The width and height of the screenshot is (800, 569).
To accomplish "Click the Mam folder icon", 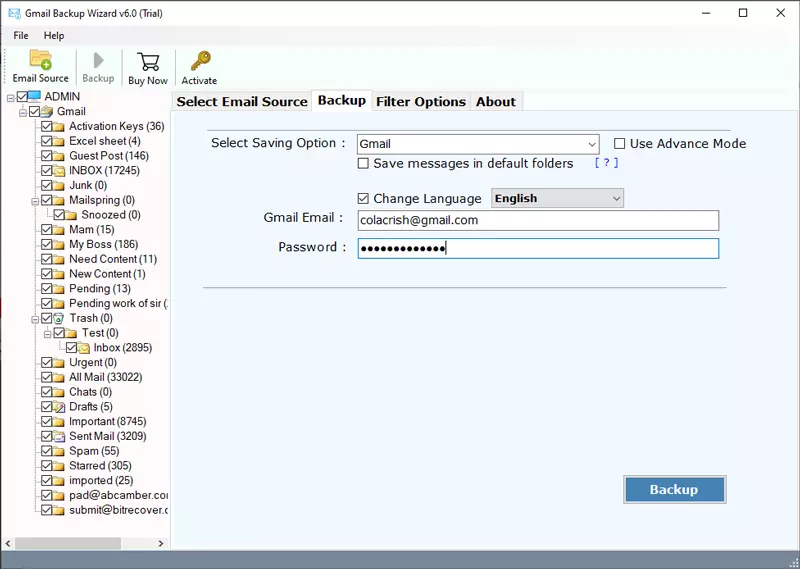I will [59, 230].
